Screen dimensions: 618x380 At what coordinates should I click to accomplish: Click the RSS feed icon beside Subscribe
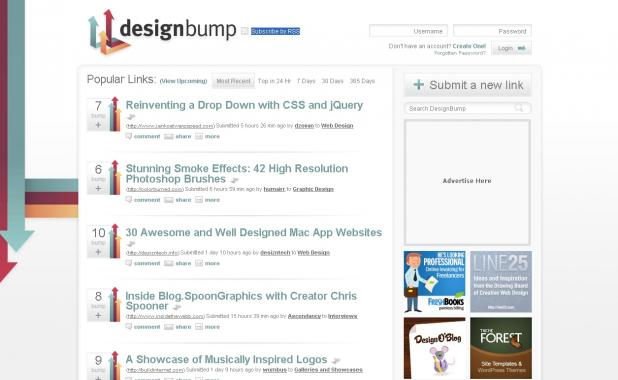(x=245, y=31)
